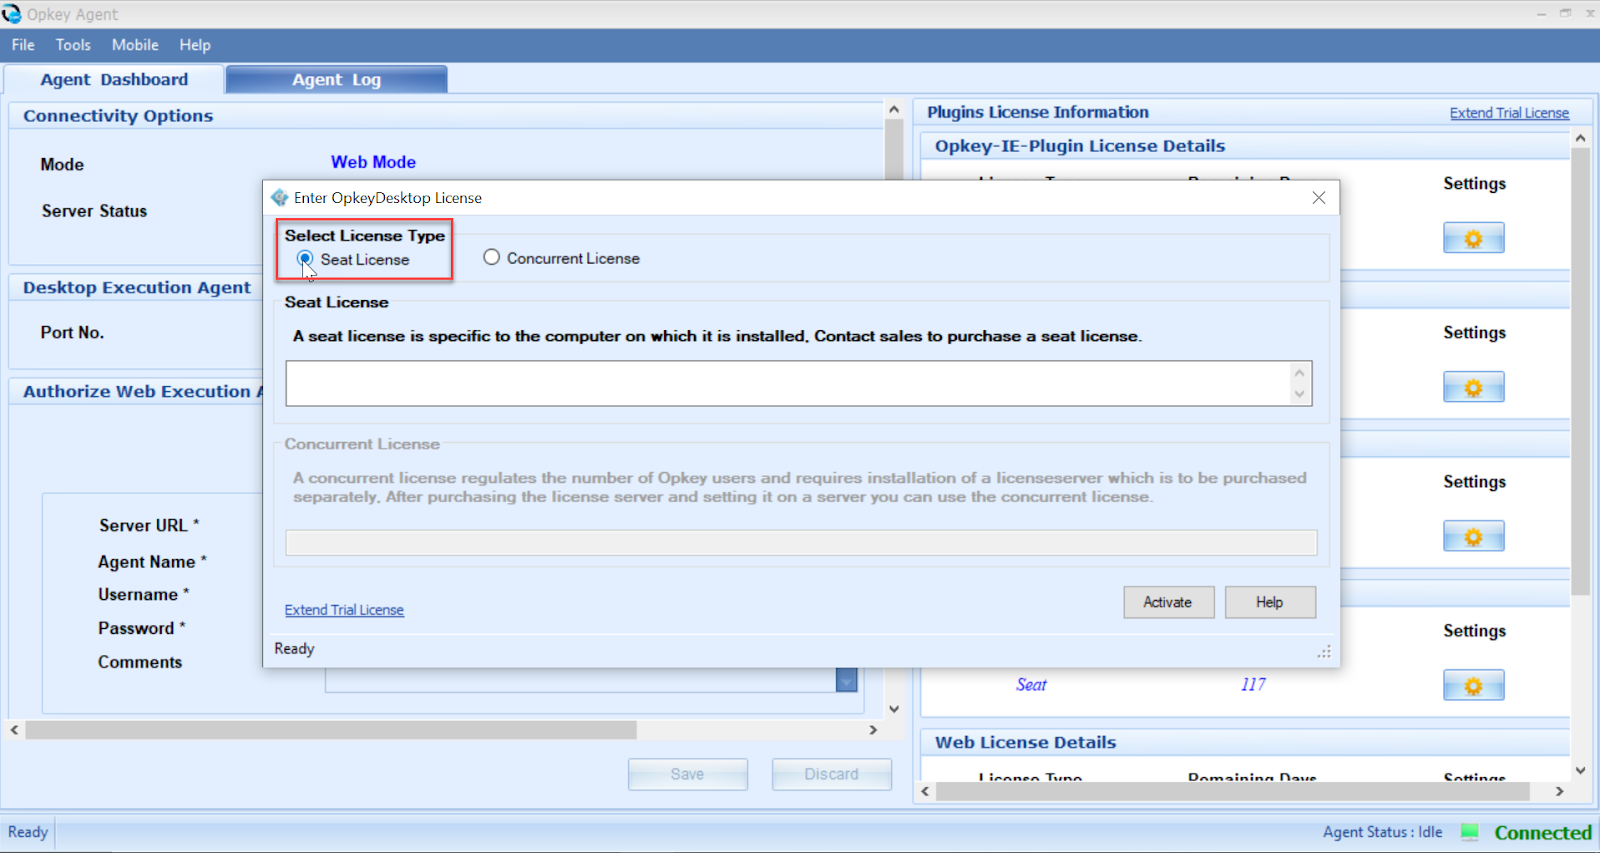Click scroll-down arrow in license key field

coord(1299,394)
